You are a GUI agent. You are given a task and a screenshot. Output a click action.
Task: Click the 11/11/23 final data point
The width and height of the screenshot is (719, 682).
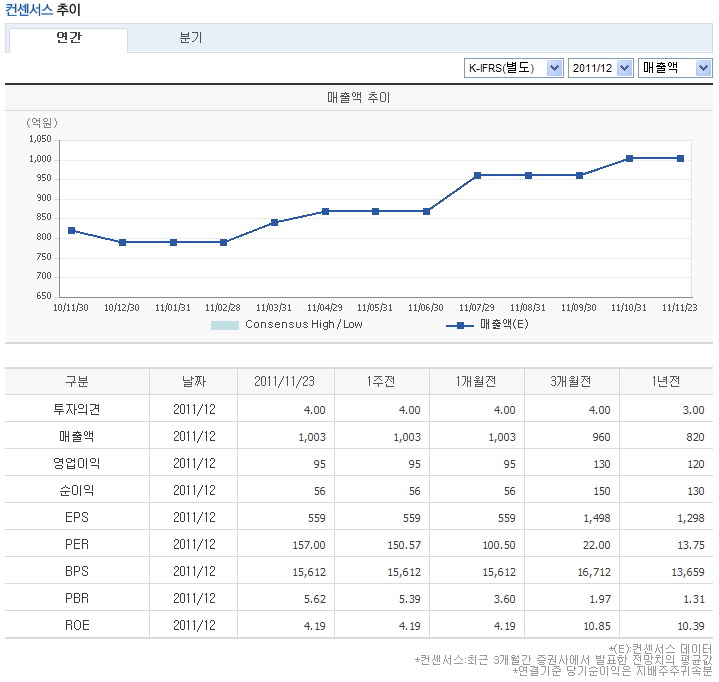680,158
